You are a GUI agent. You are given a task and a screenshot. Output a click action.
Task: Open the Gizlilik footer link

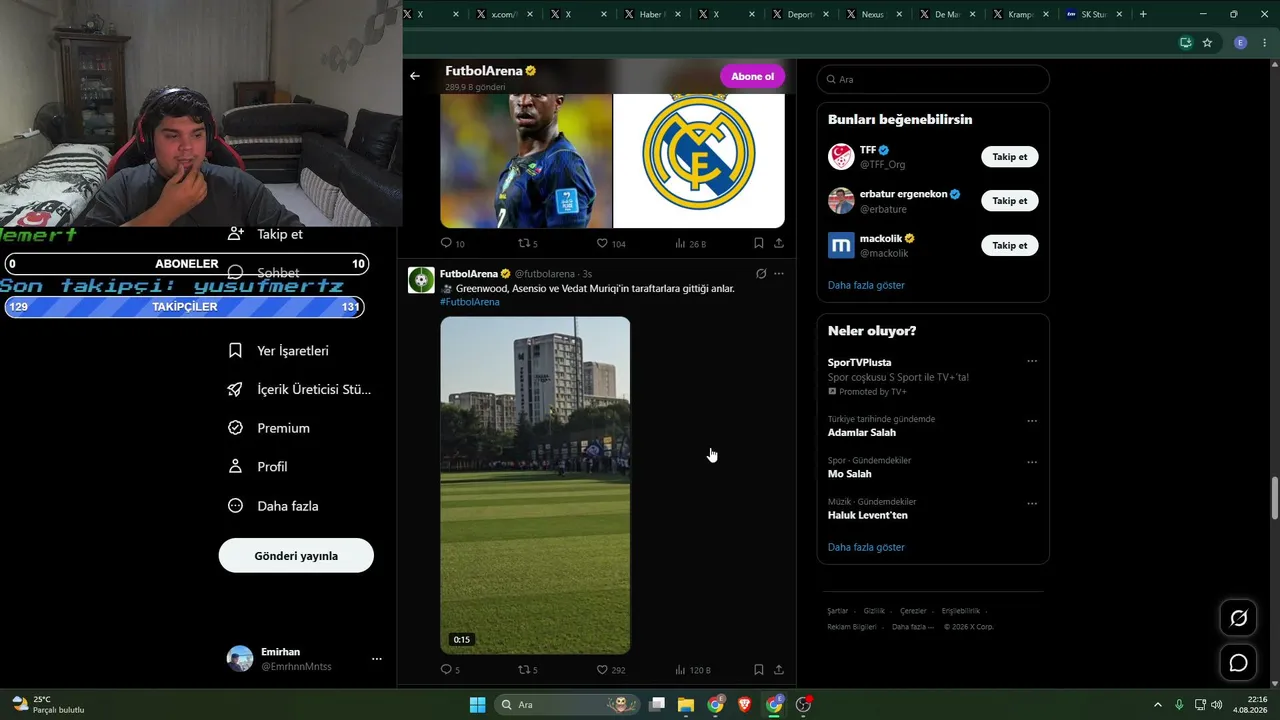[x=874, y=611]
